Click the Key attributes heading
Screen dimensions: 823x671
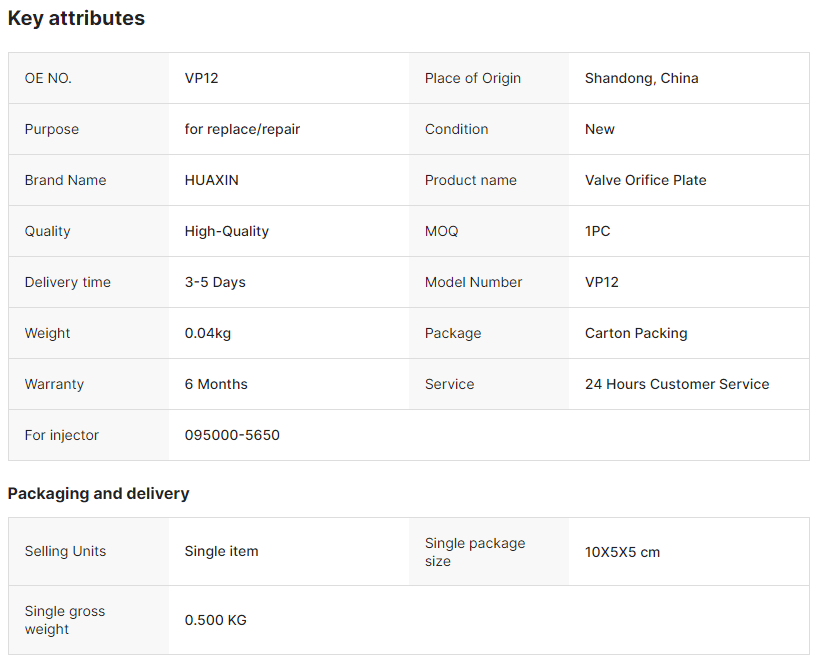(76, 18)
